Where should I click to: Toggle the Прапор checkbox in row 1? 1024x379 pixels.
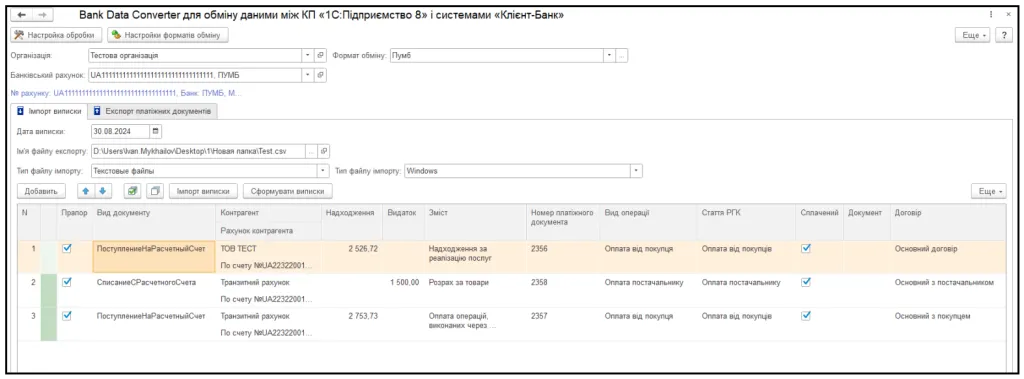[67, 248]
